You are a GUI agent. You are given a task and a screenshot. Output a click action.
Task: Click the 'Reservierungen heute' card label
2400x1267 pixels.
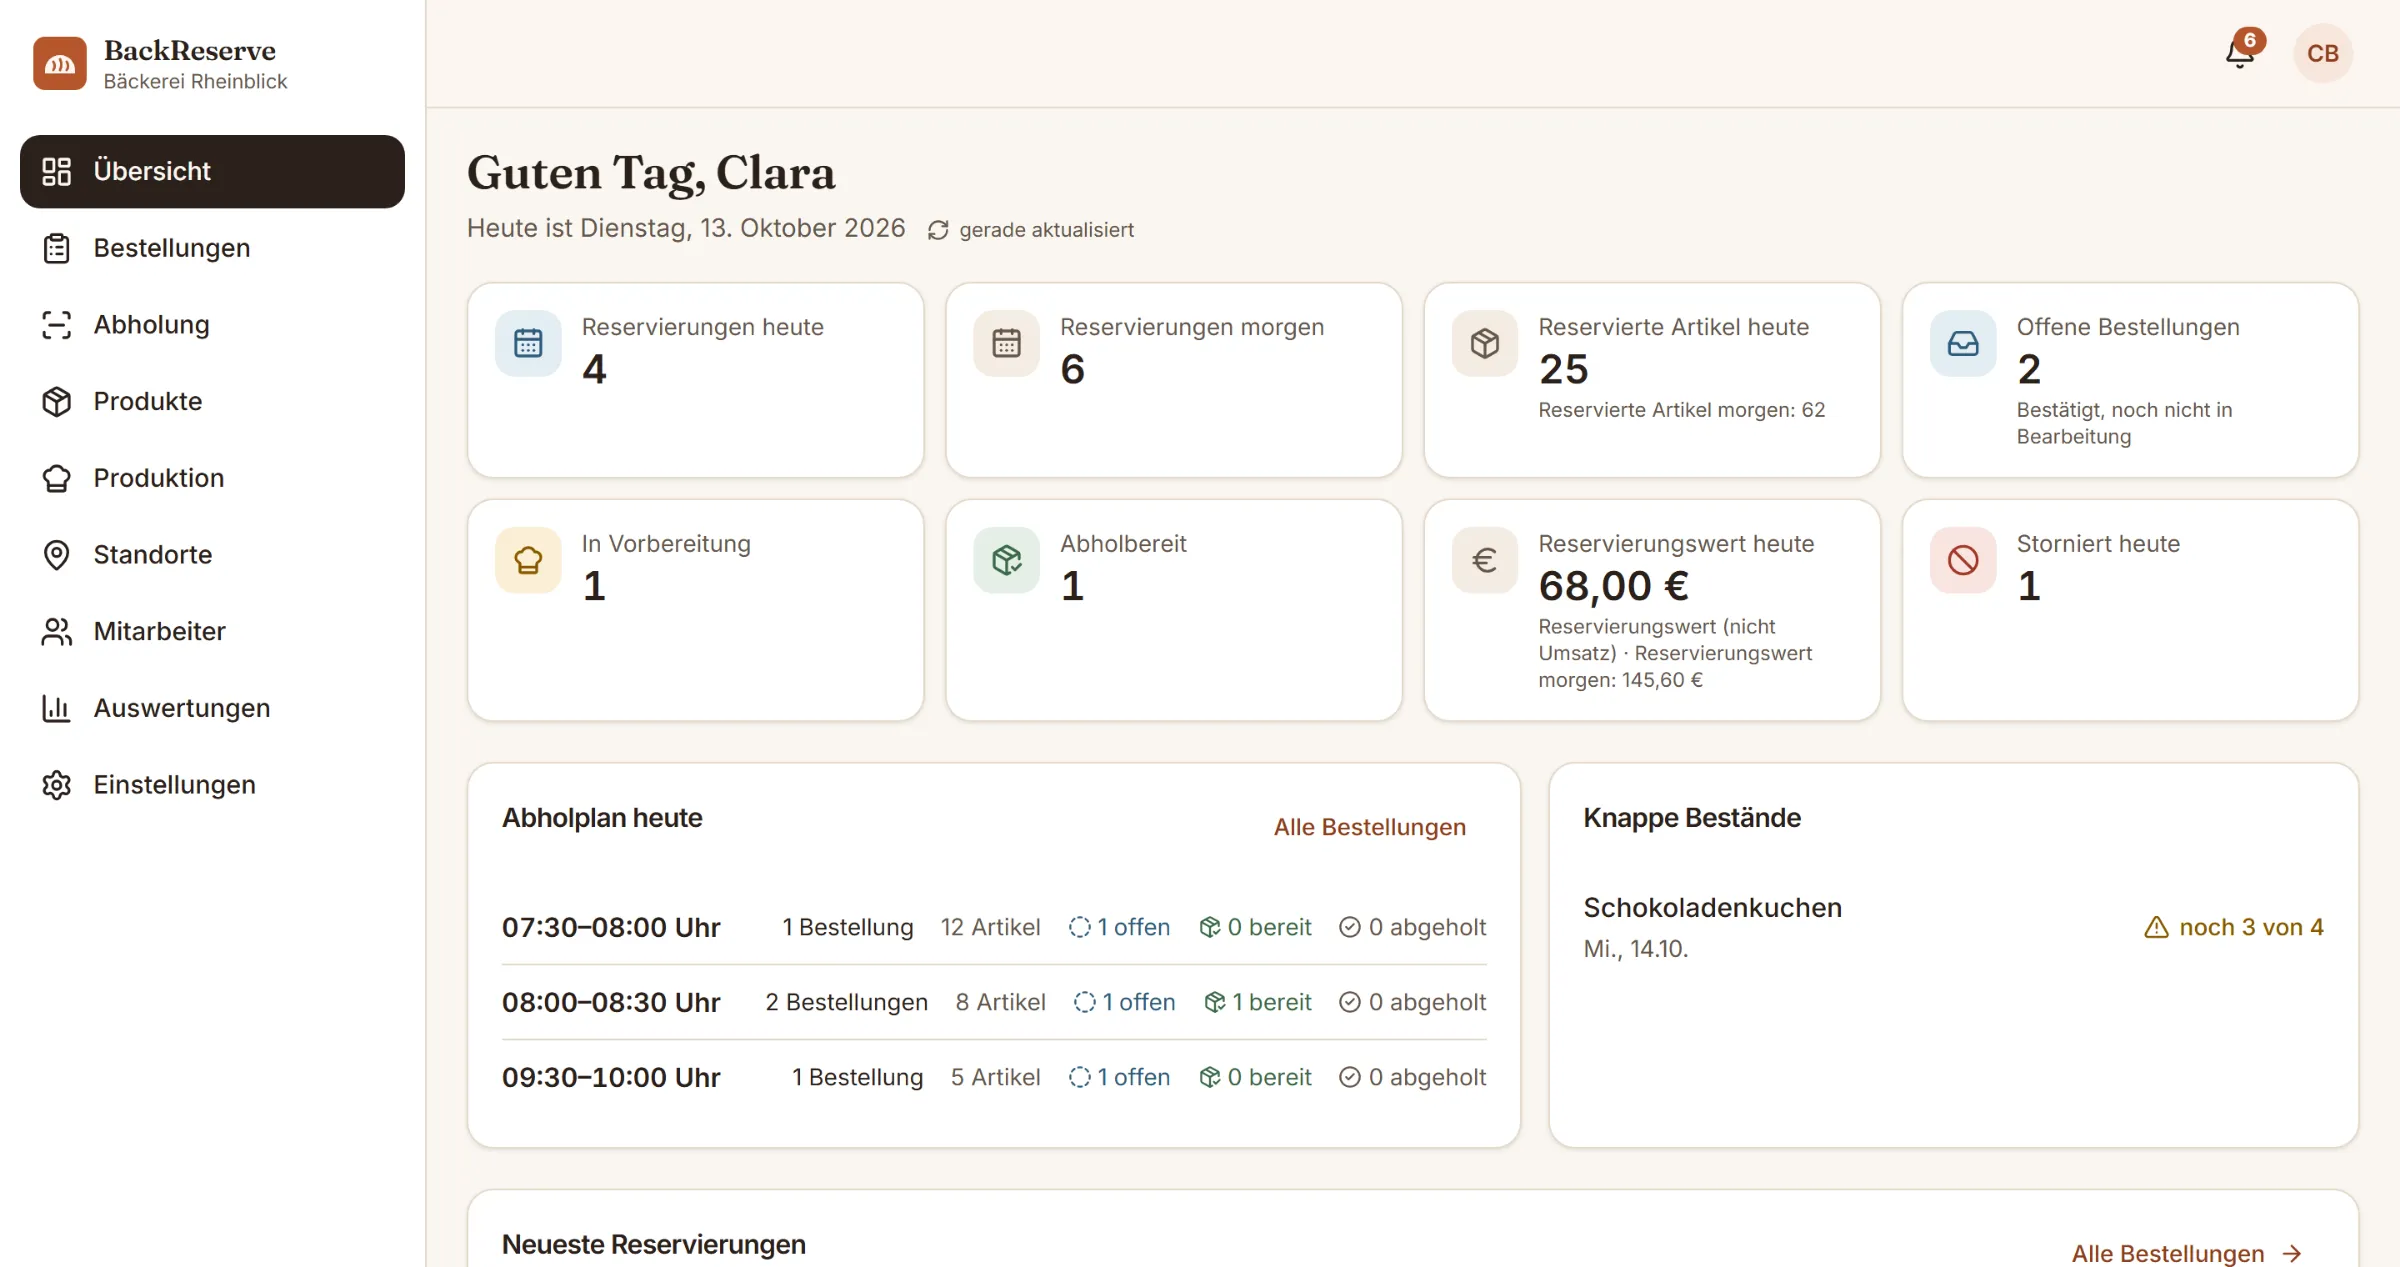pos(703,327)
